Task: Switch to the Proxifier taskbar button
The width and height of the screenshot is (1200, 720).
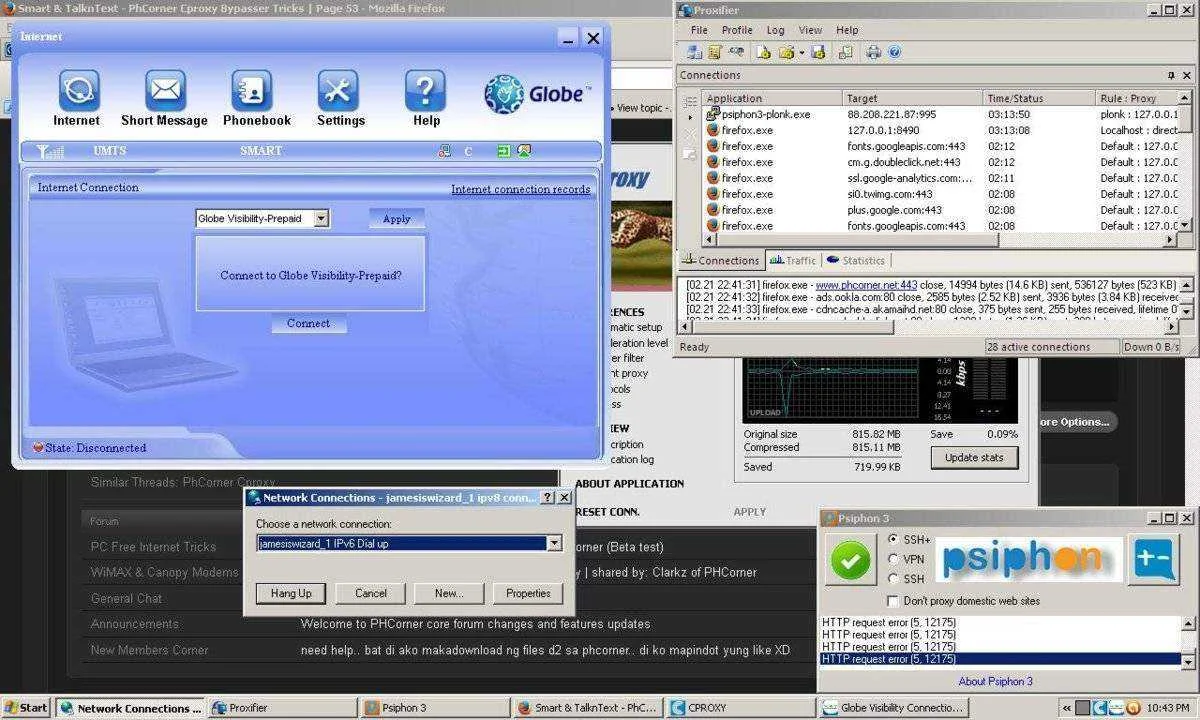Action: tap(281, 707)
